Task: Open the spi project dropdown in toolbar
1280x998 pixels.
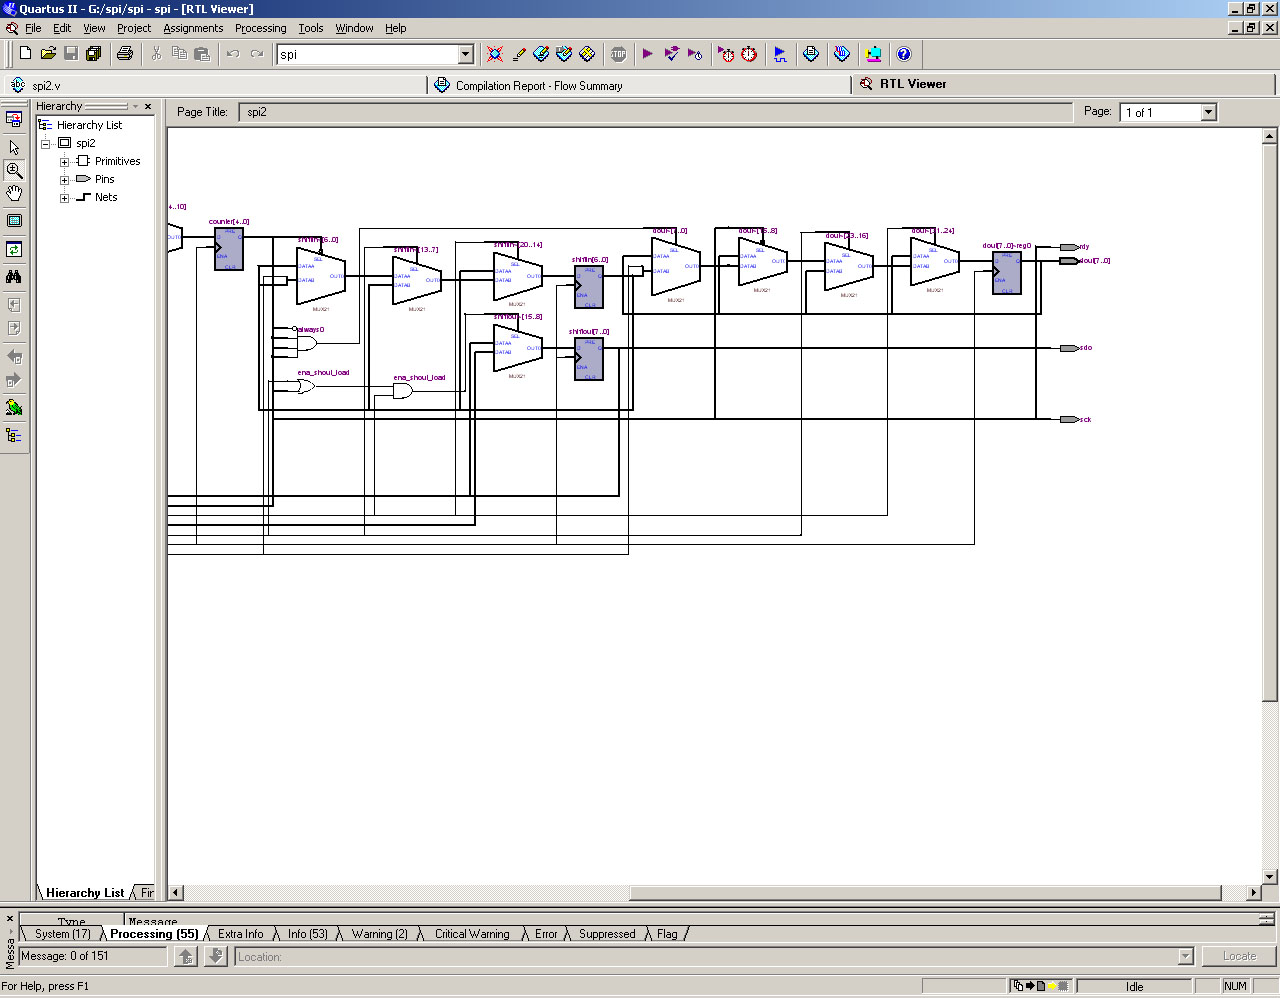Action: pyautogui.click(x=466, y=54)
